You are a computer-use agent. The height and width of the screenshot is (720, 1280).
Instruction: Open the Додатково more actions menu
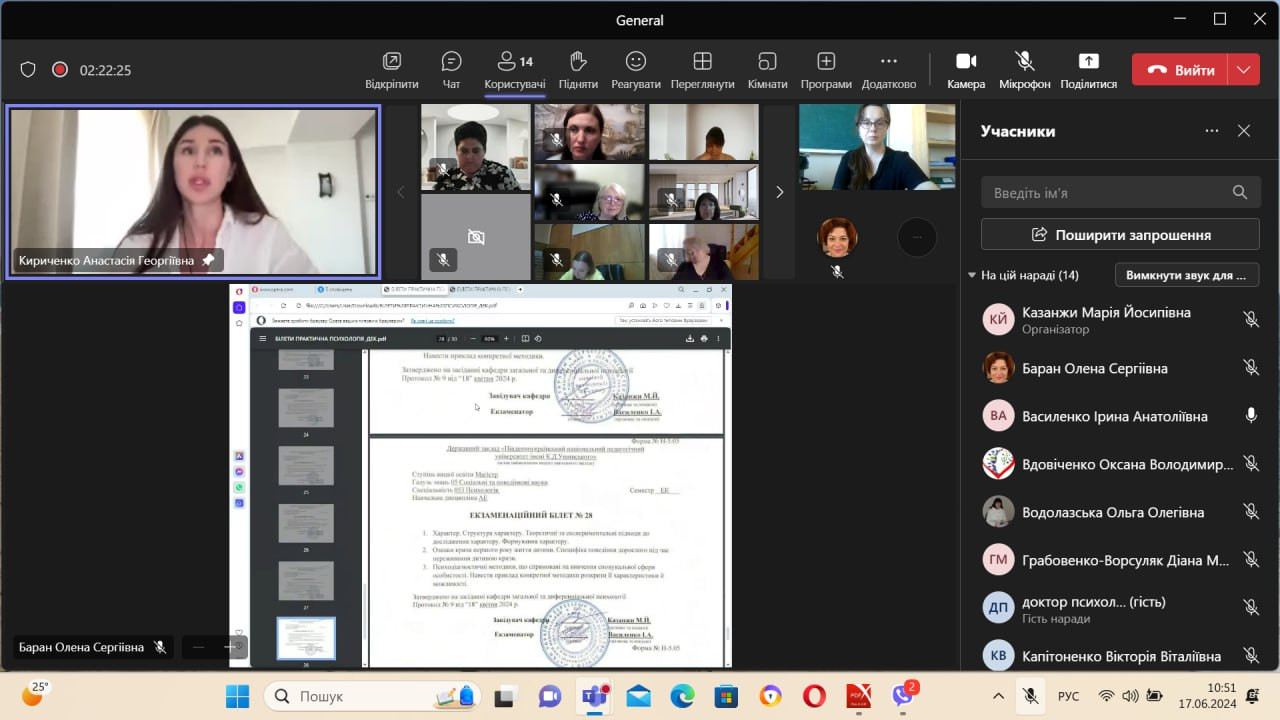(889, 70)
